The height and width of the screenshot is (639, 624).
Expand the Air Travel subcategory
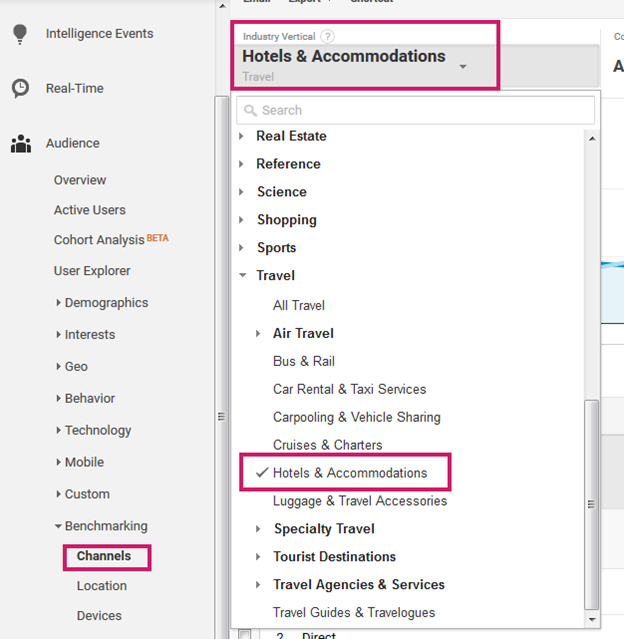[x=258, y=333]
